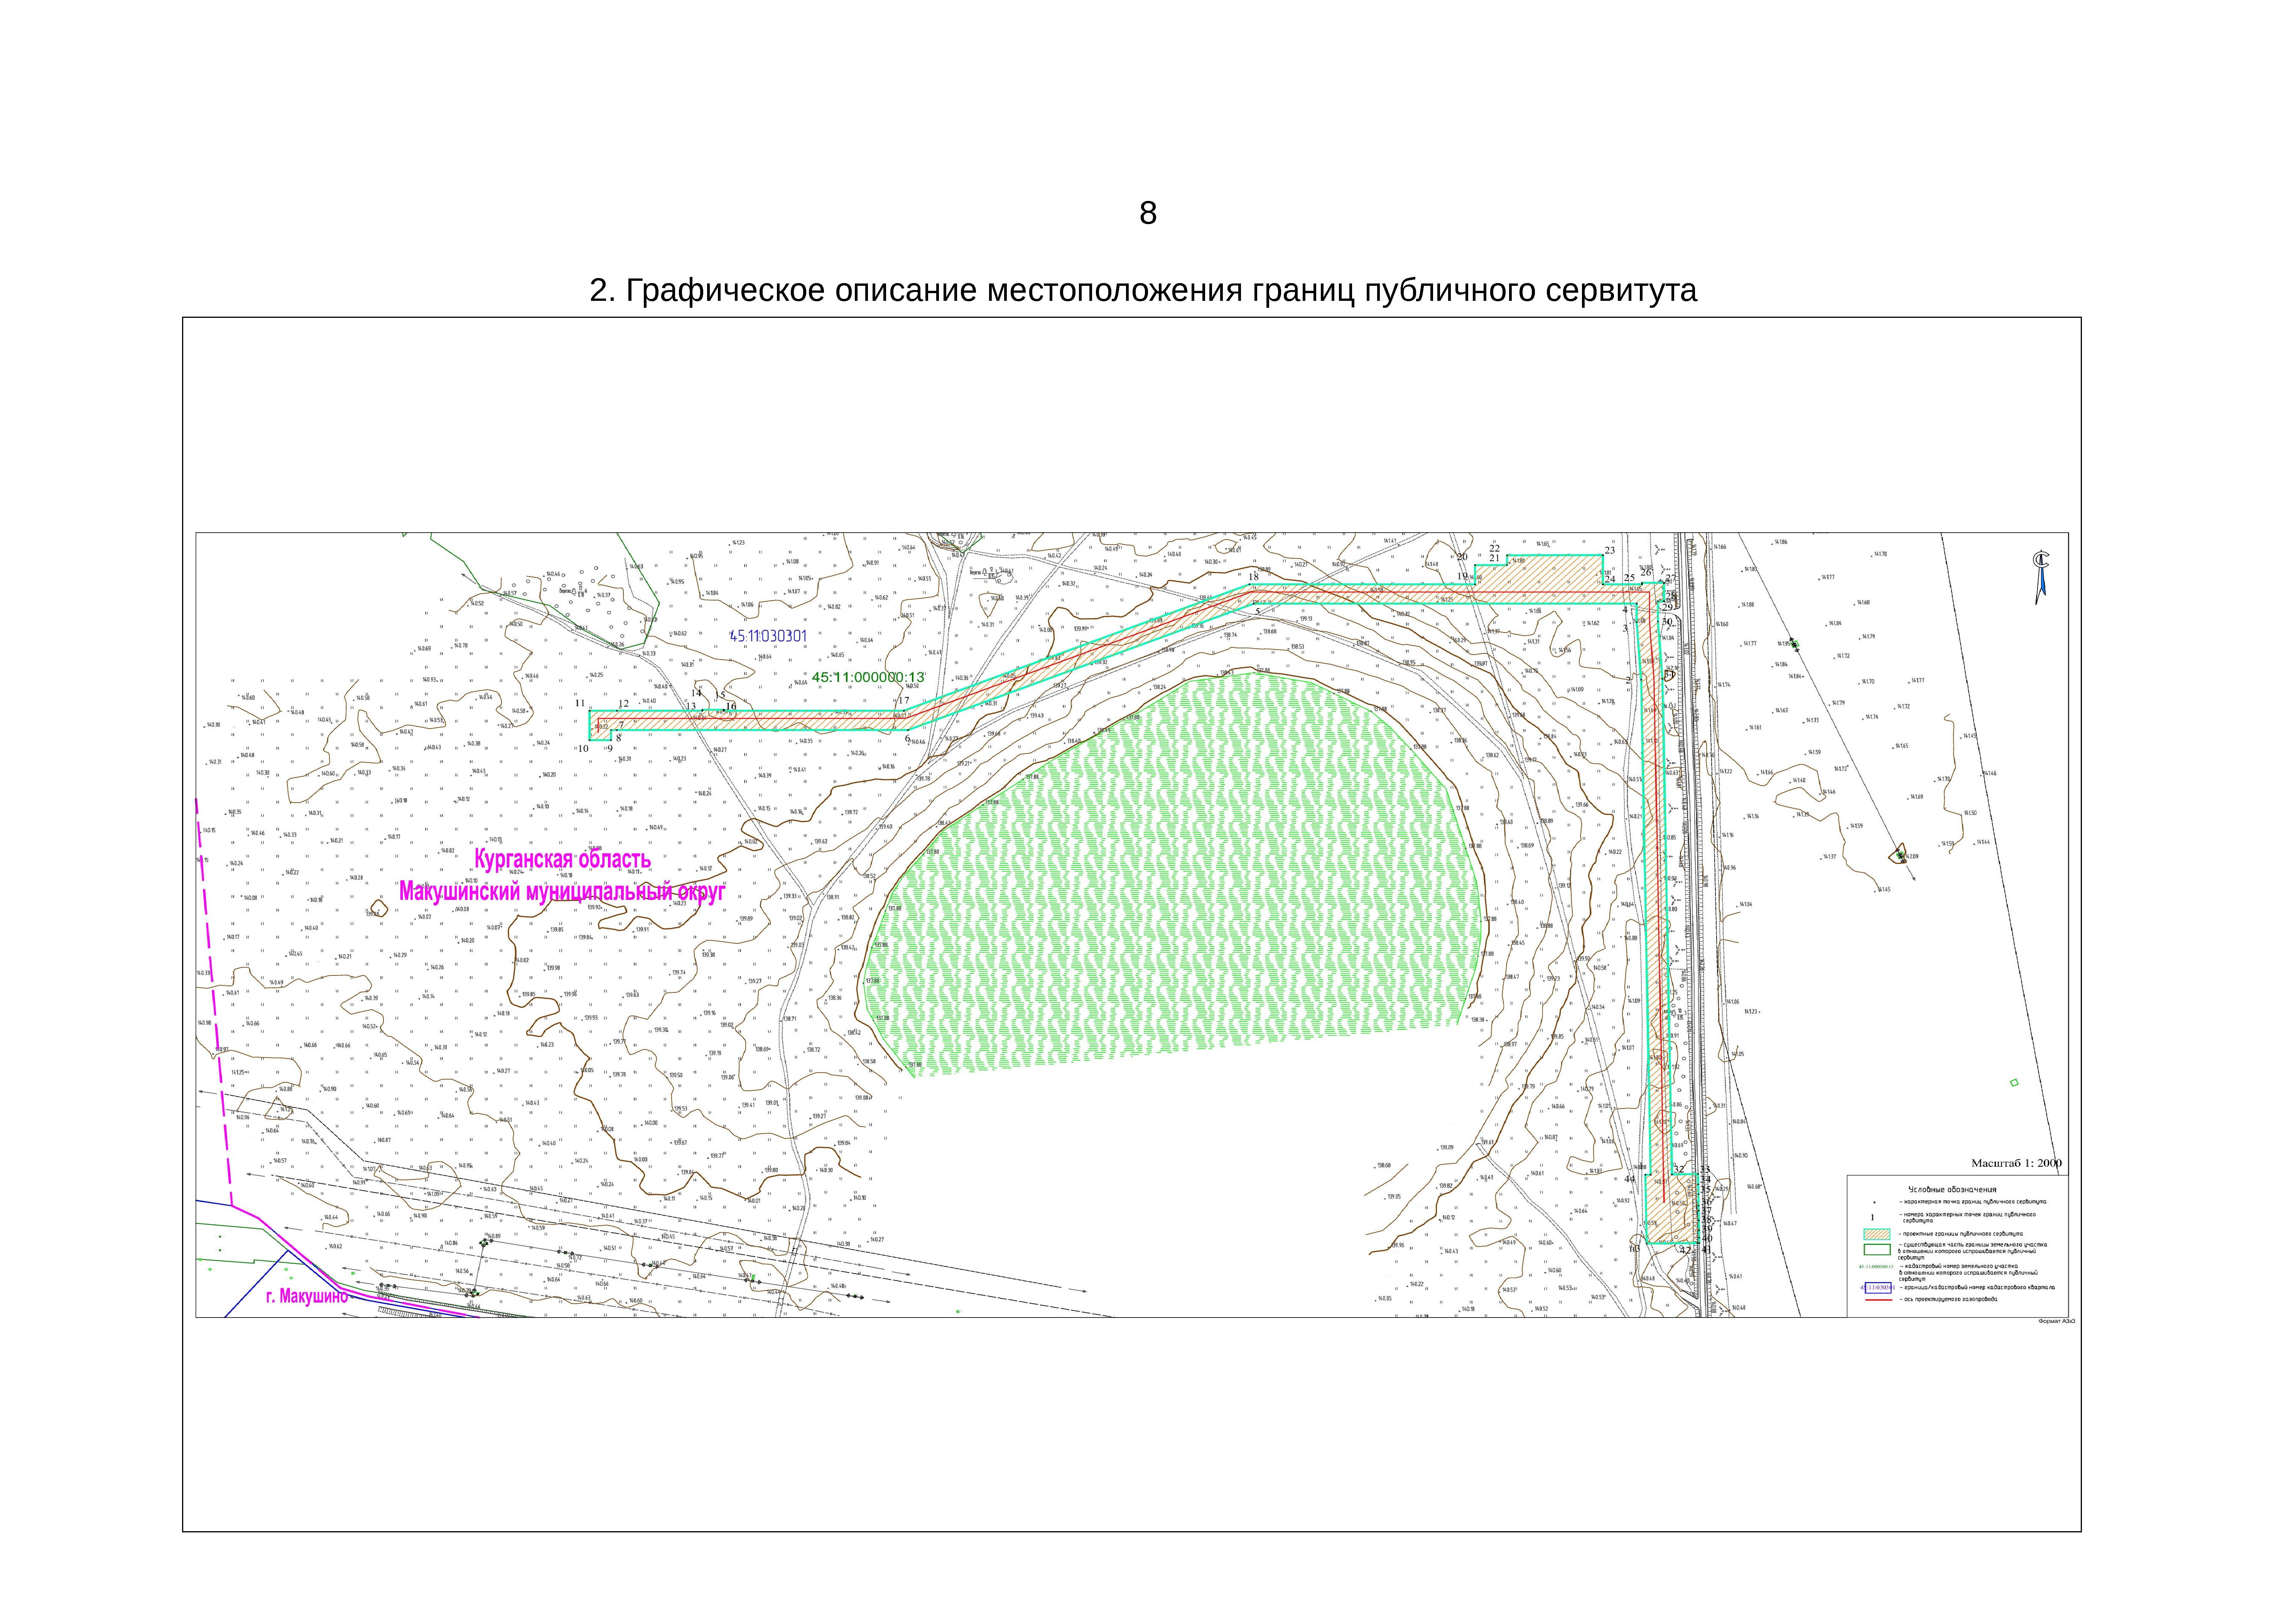Click the Макушинский муниципальный округ label
The width and height of the screenshot is (2296, 1623).
(x=562, y=892)
